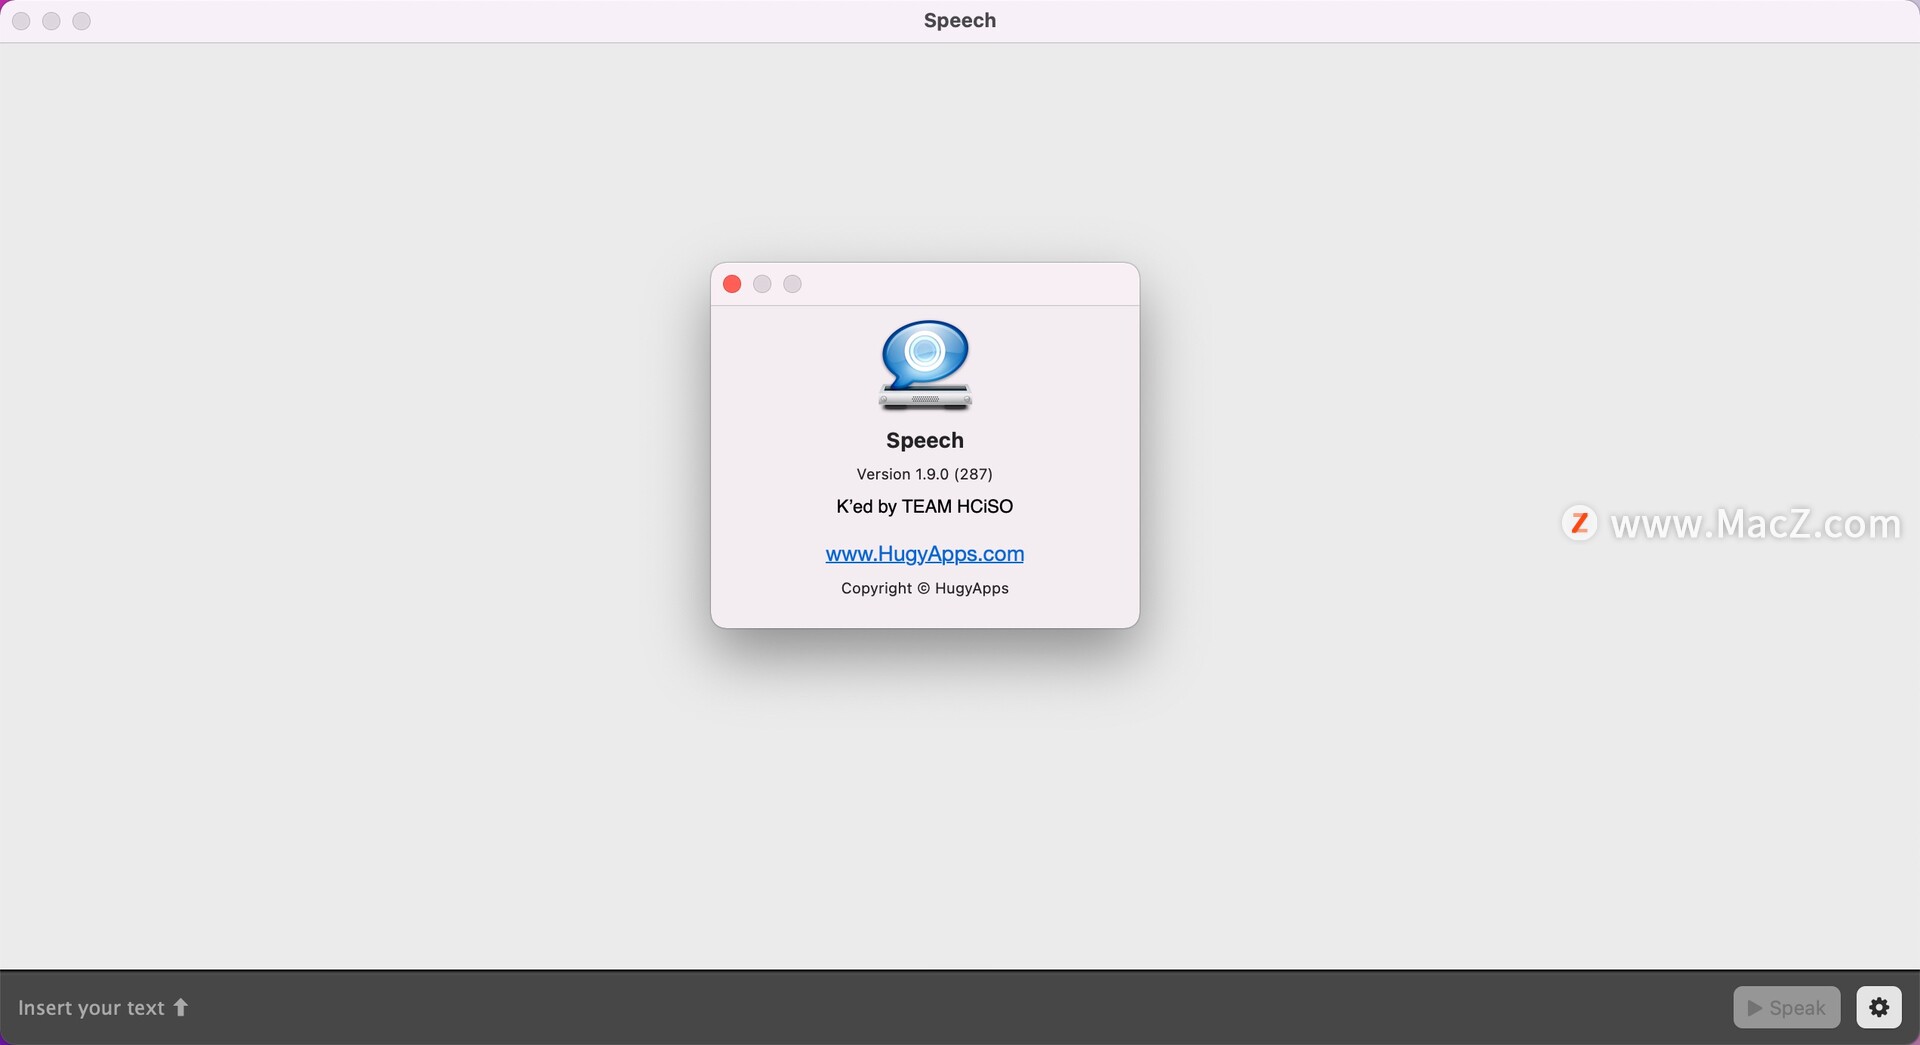Click the main Speech window's close button
The height and width of the screenshot is (1045, 1920).
(21, 21)
